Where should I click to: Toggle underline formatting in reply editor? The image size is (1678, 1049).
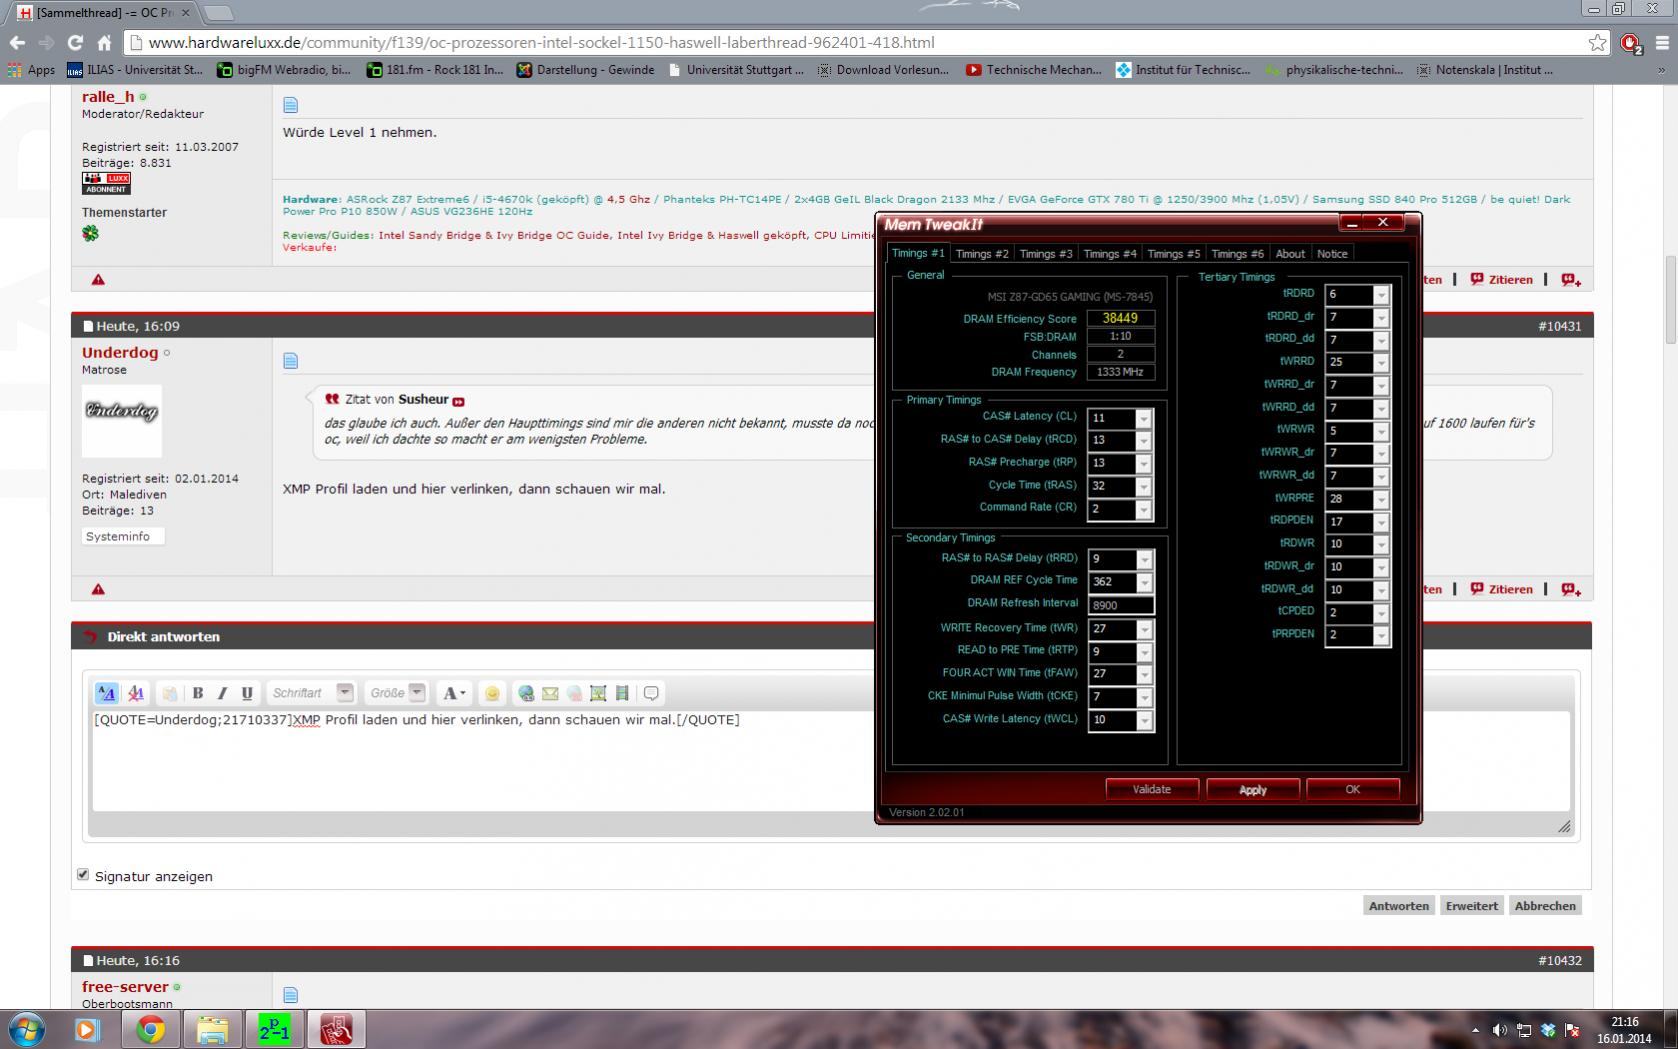(x=247, y=693)
